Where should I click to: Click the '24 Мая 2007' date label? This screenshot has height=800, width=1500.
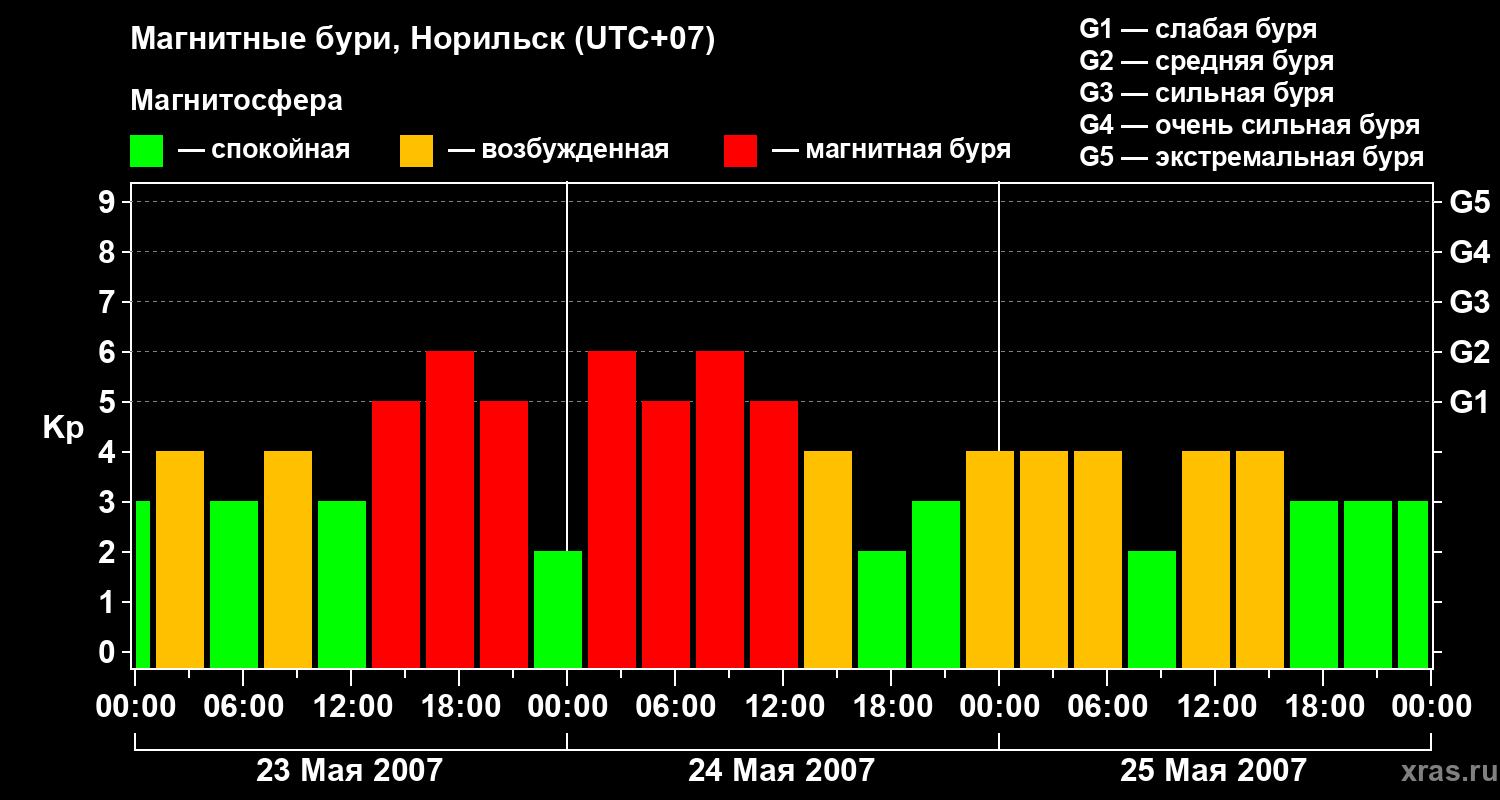point(781,770)
